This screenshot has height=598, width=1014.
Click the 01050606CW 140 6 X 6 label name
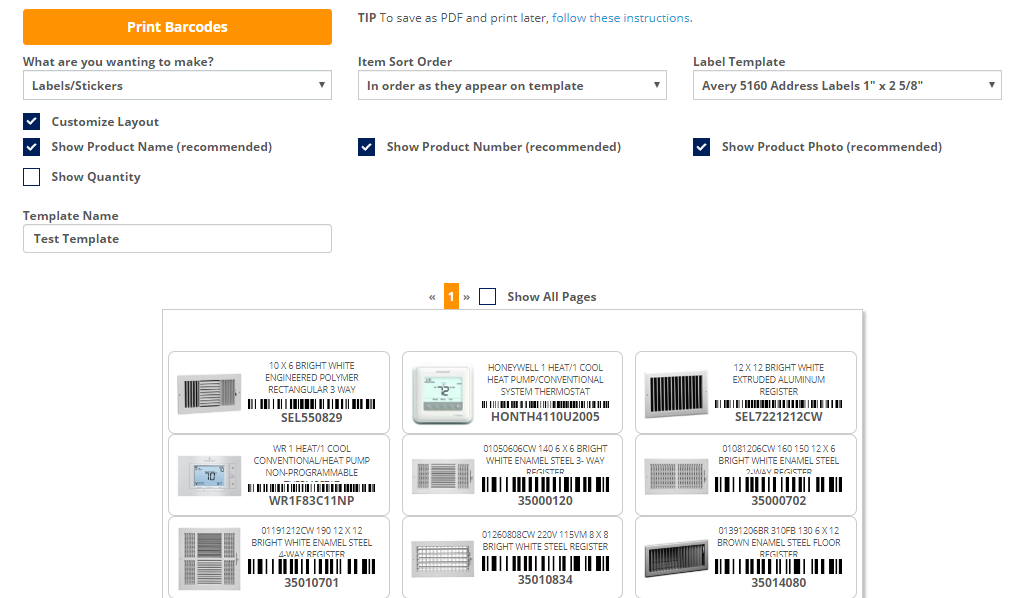click(545, 460)
